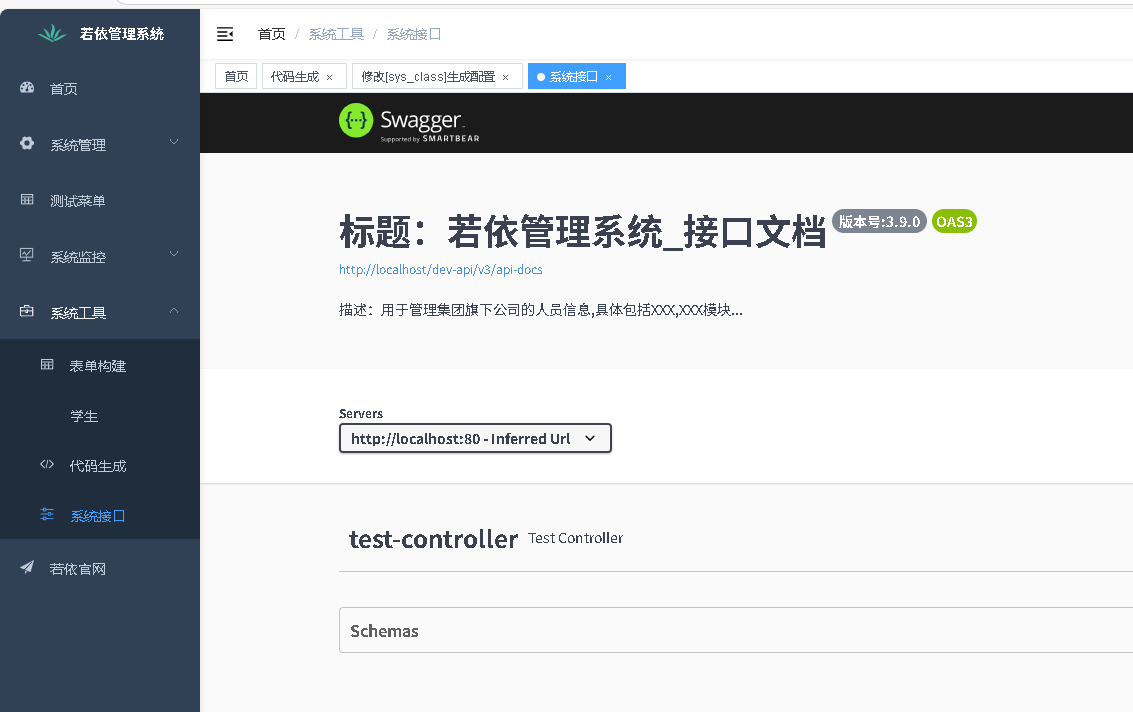The image size is (1133, 712).
Task: Click the 系统管理 gear icon
Action: (27, 144)
